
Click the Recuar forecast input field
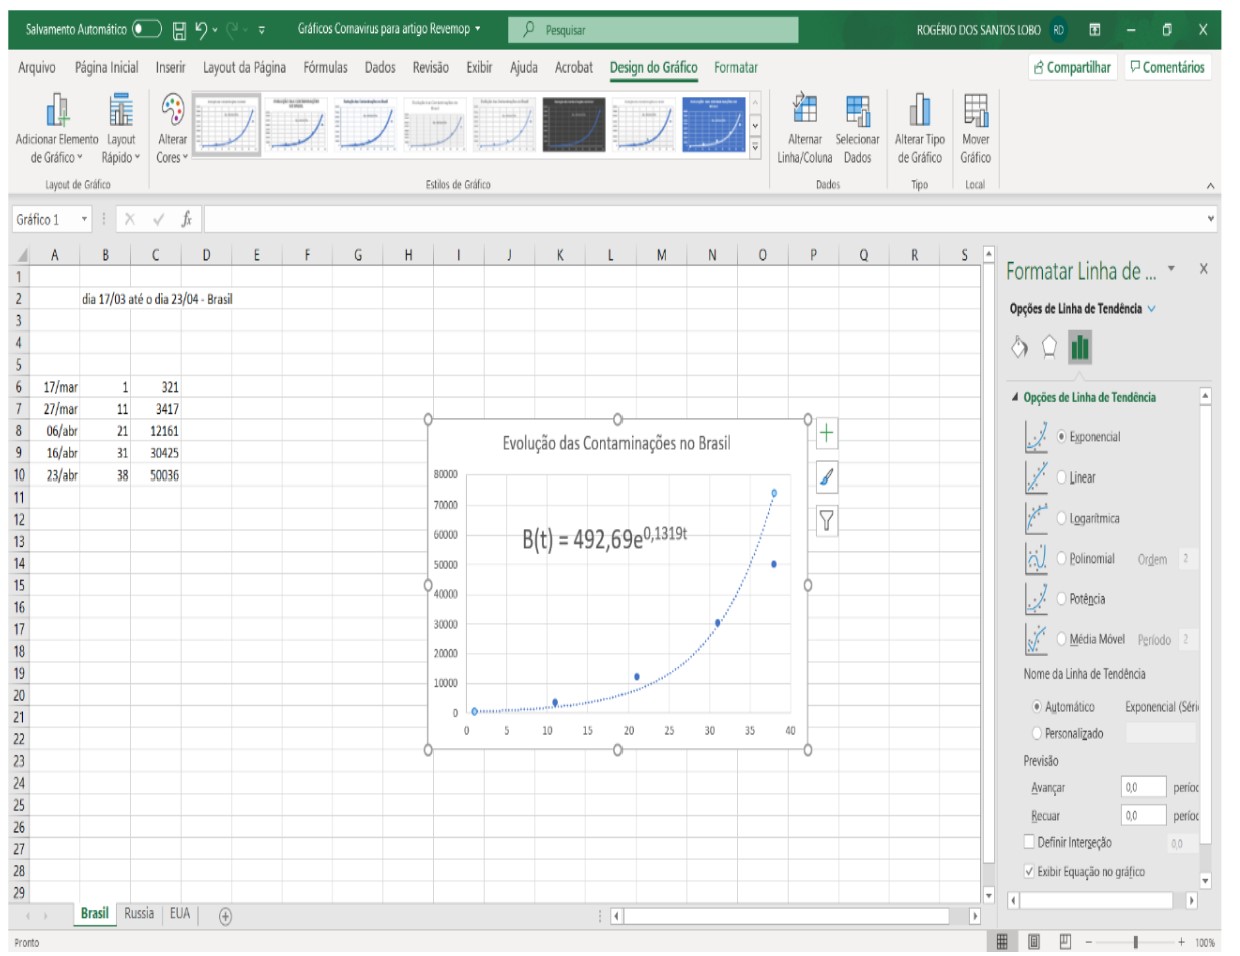point(1143,815)
